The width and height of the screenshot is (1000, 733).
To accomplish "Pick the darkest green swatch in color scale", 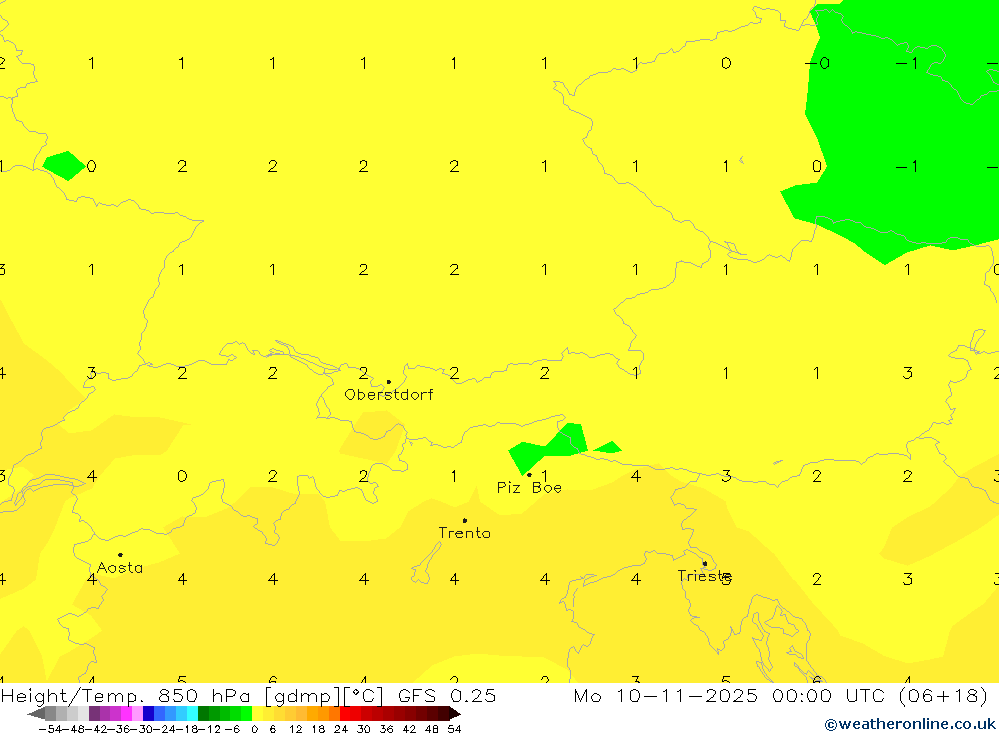I will (x=203, y=714).
